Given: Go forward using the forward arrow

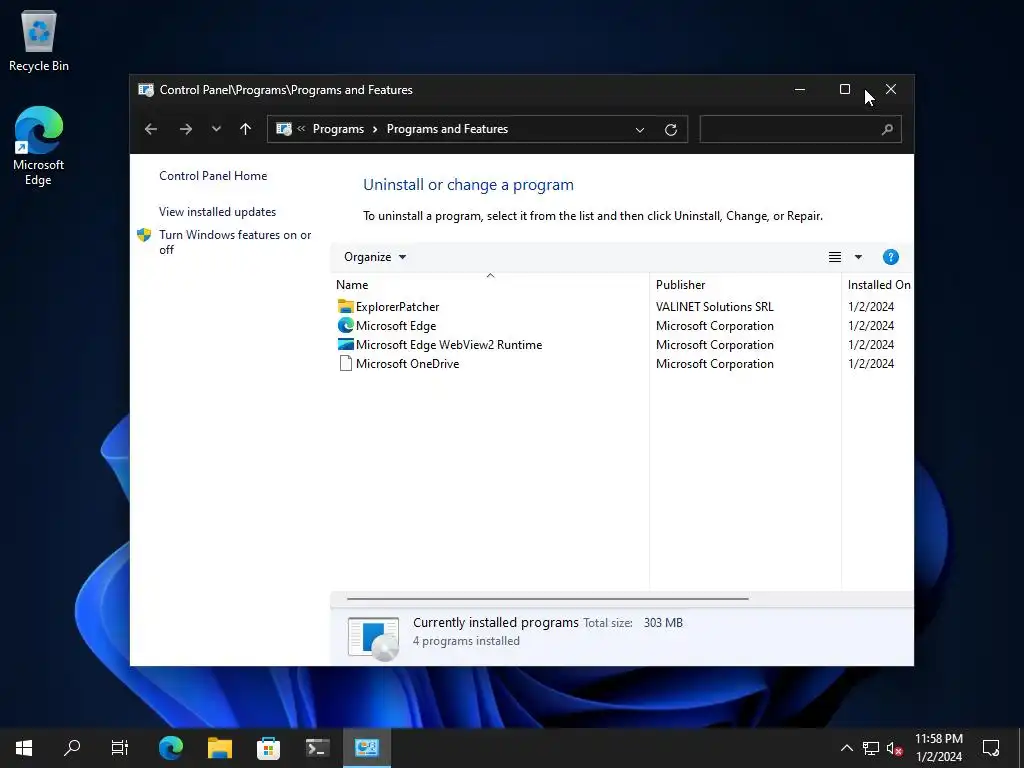Looking at the screenshot, I should (x=186, y=129).
